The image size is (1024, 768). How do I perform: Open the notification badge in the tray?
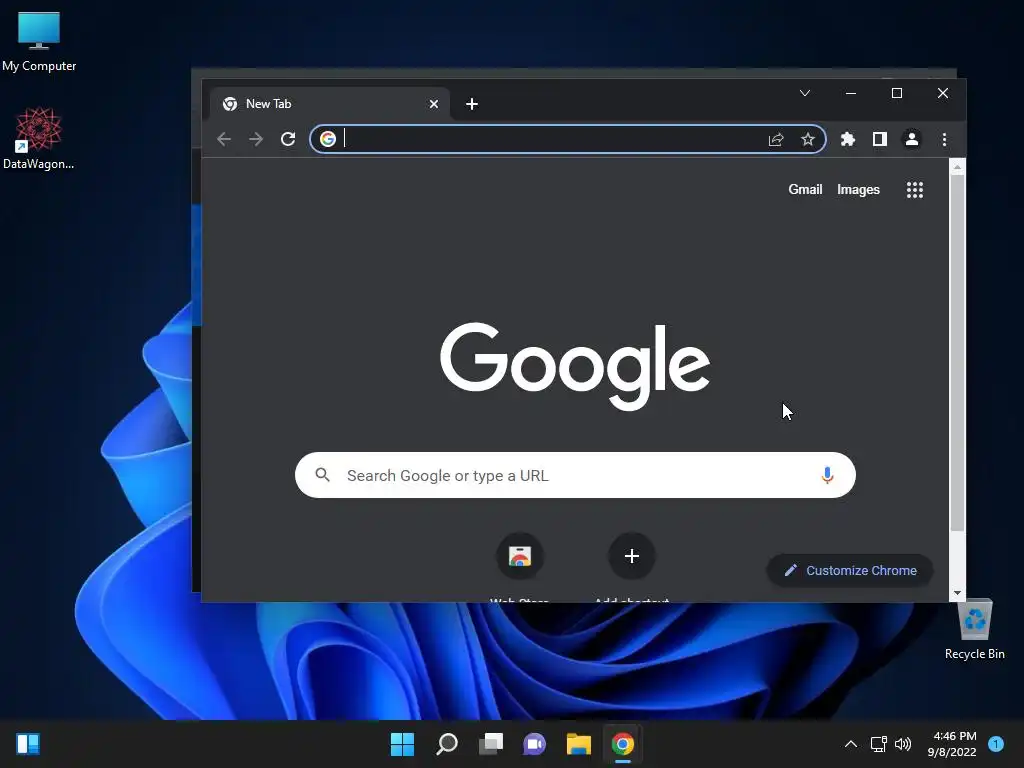pyautogui.click(x=996, y=744)
